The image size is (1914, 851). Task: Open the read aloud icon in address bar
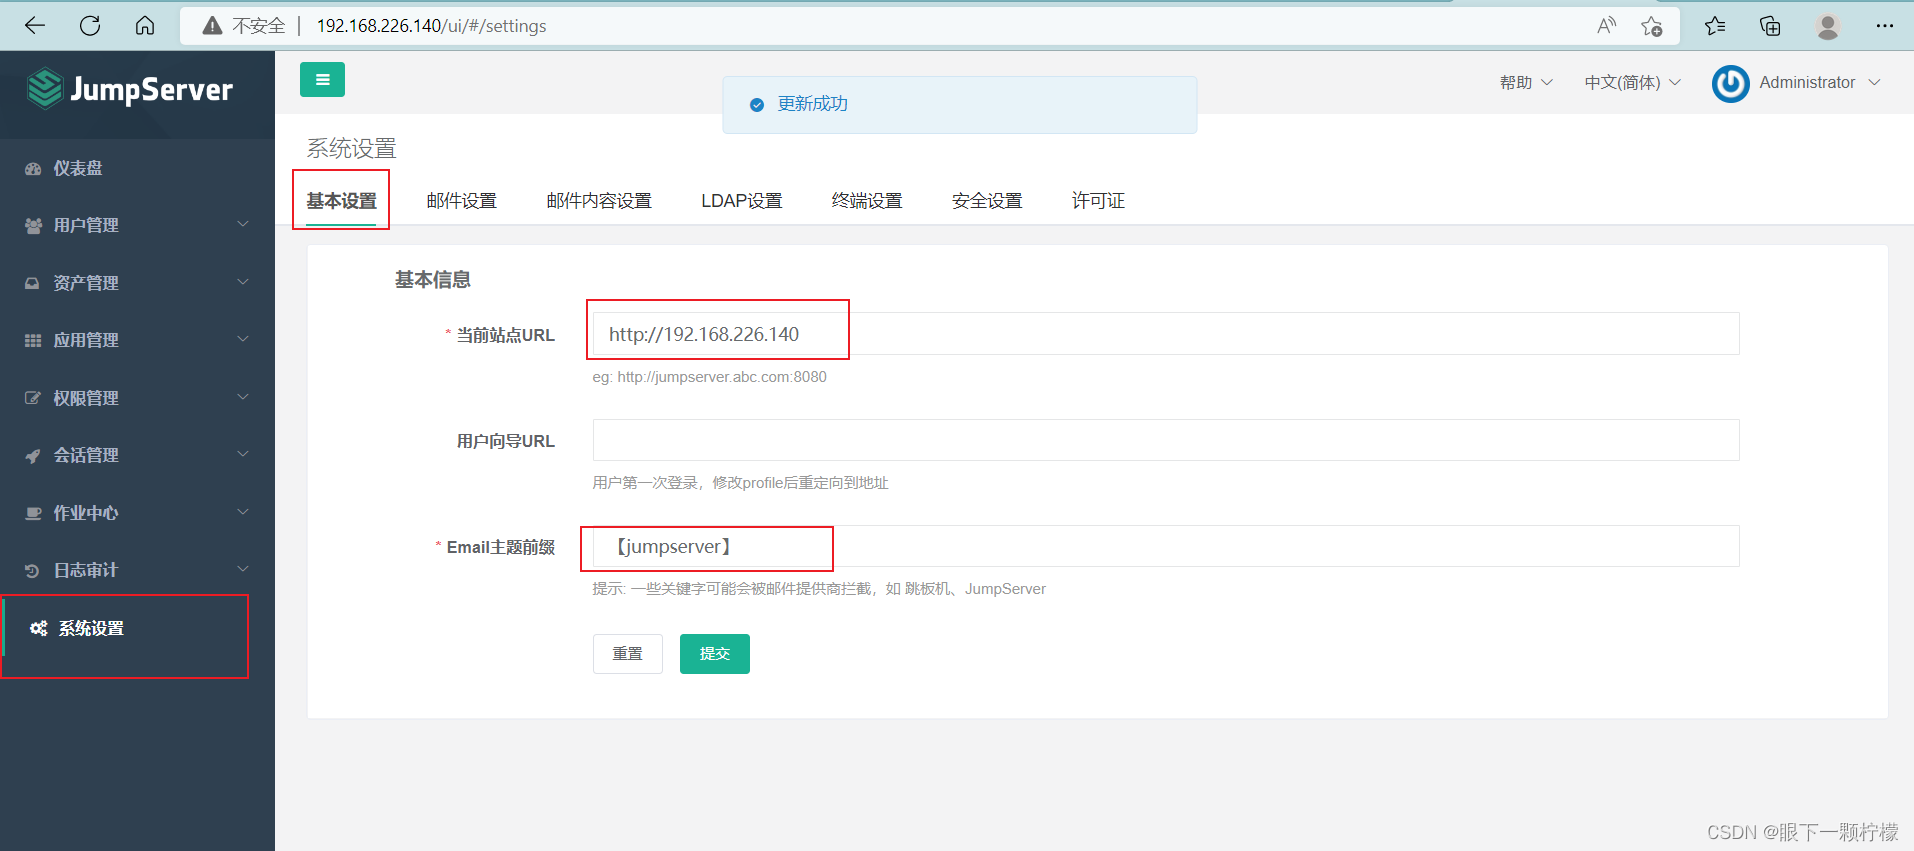[1606, 26]
